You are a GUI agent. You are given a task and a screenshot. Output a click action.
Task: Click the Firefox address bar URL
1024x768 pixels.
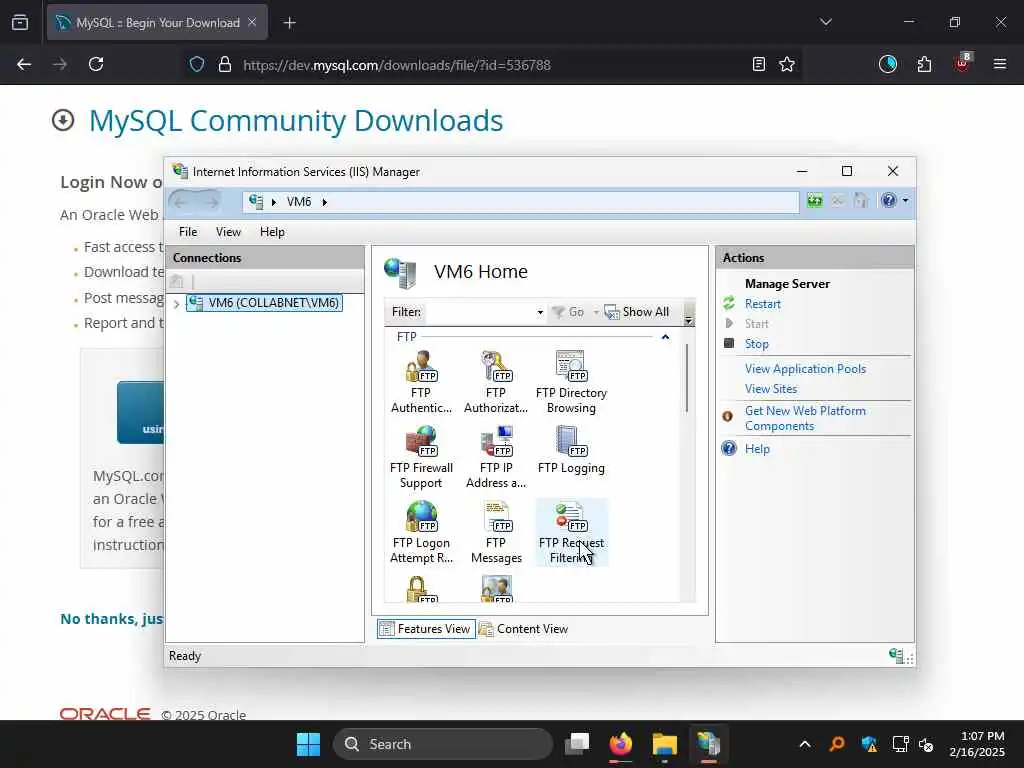(396, 65)
